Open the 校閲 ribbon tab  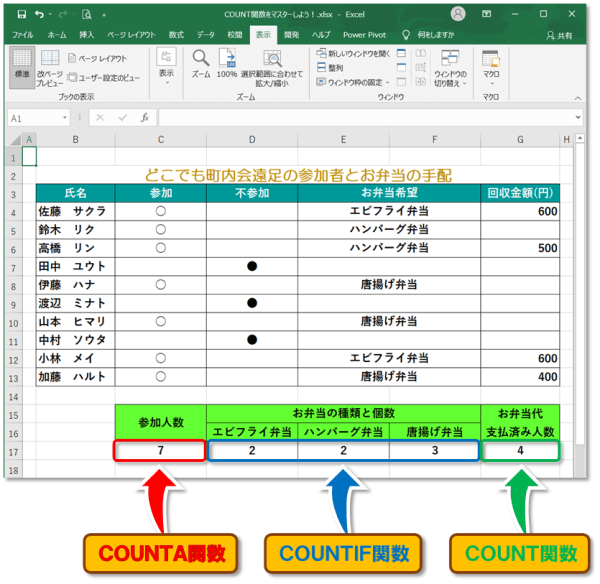[x=235, y=35]
